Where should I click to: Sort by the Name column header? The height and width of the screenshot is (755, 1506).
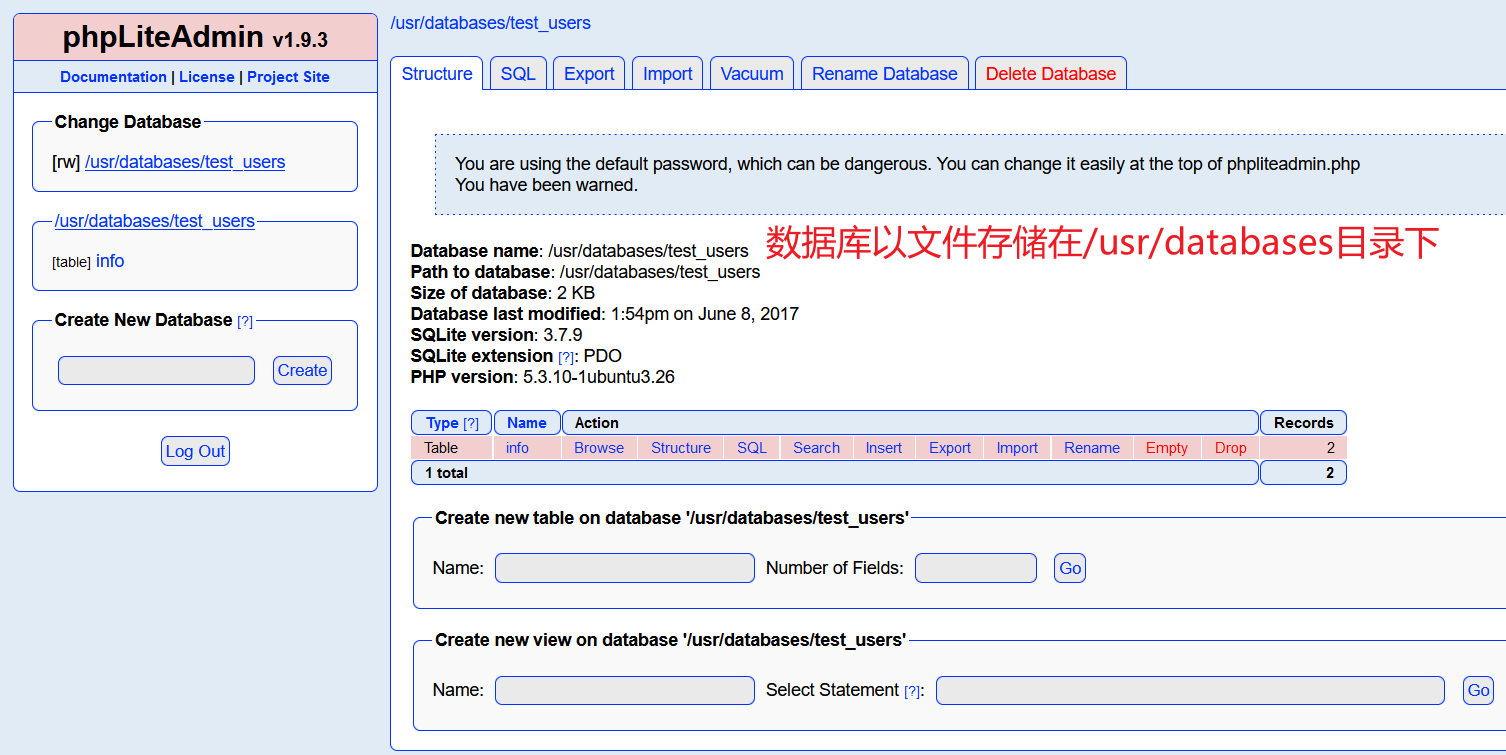tap(527, 423)
